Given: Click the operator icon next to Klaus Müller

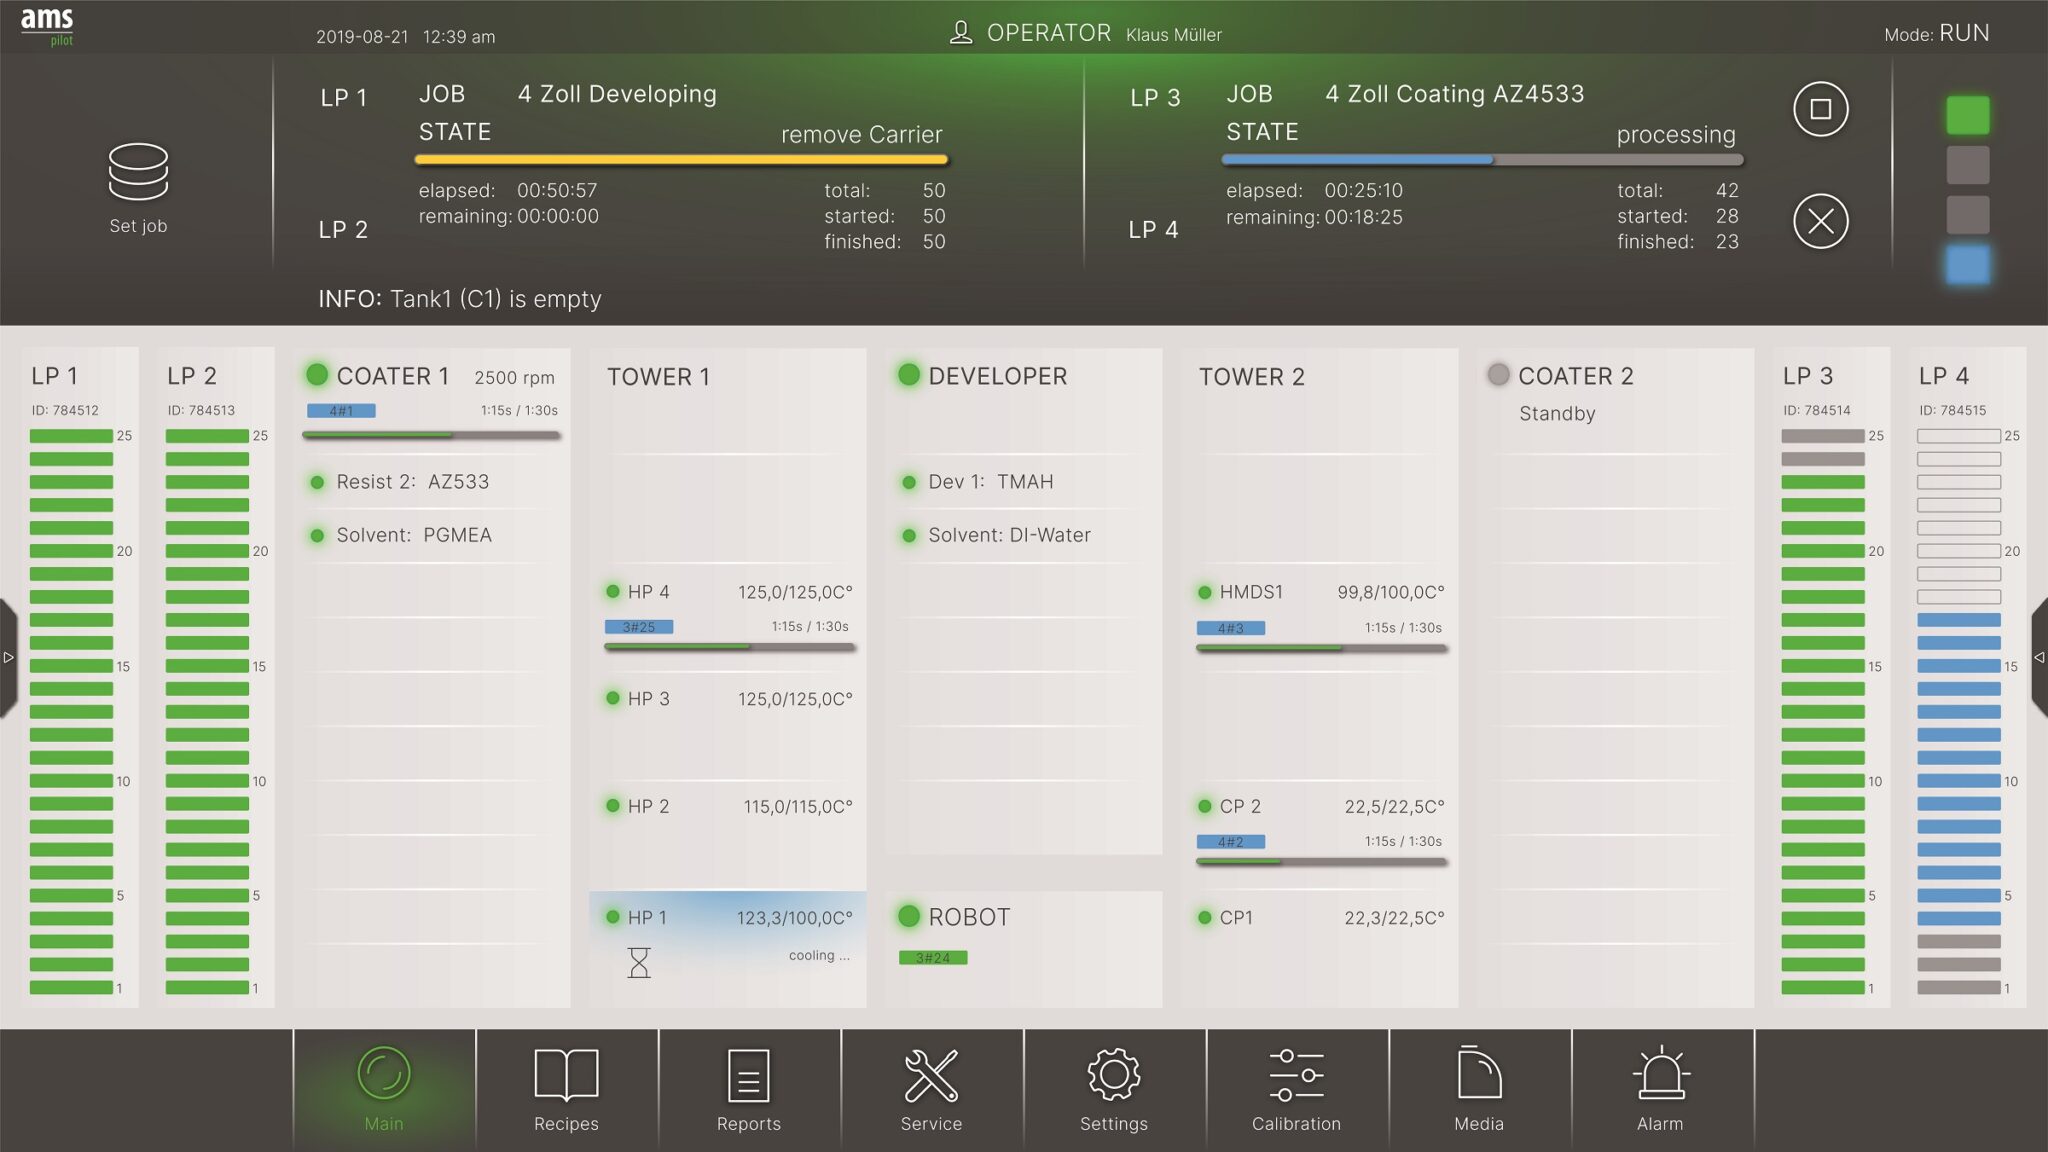Looking at the screenshot, I should pyautogui.click(x=959, y=32).
